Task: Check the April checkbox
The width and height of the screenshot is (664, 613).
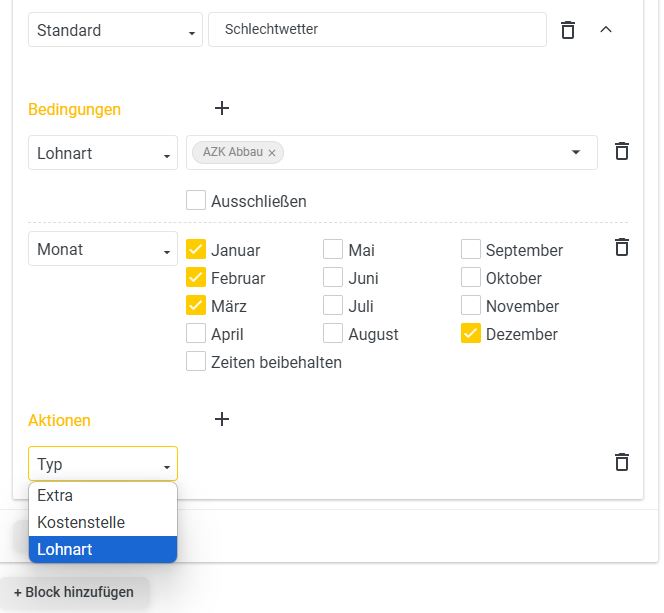Action: coord(196,333)
